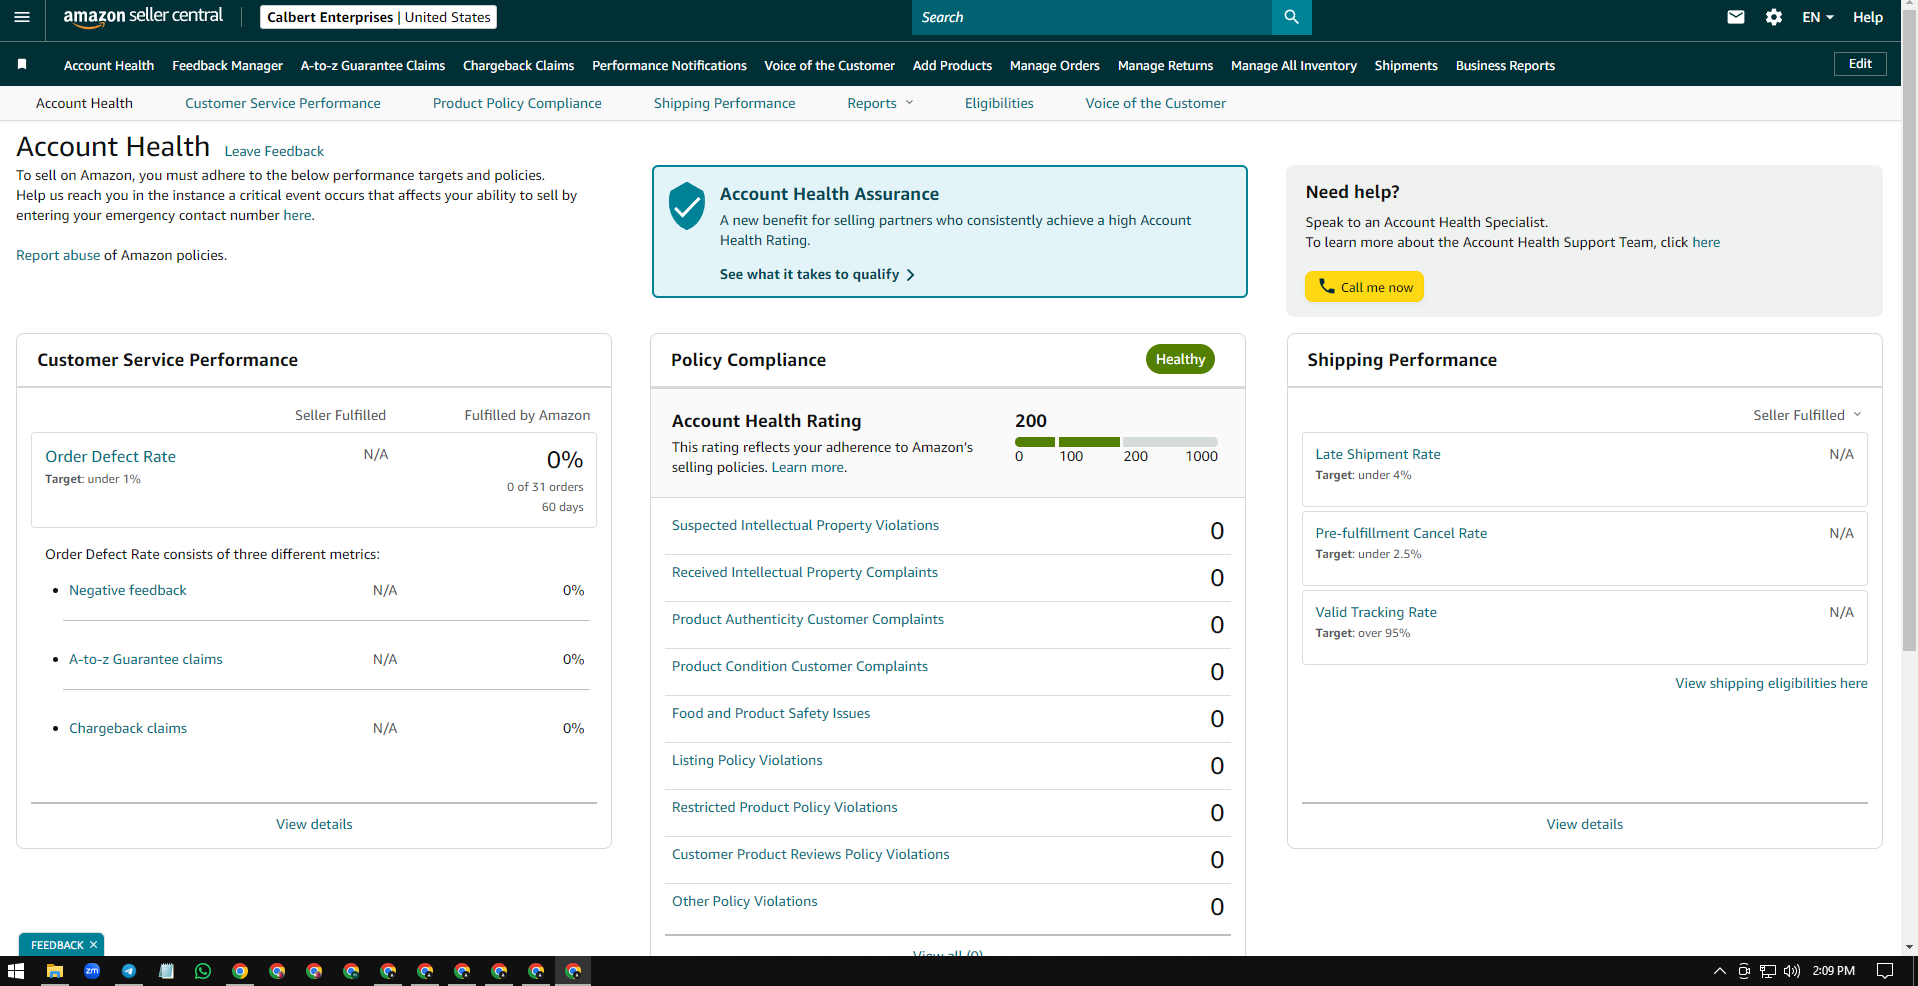This screenshot has width=1918, height=986.
Task: Open the EN language dropdown
Action: point(1817,17)
